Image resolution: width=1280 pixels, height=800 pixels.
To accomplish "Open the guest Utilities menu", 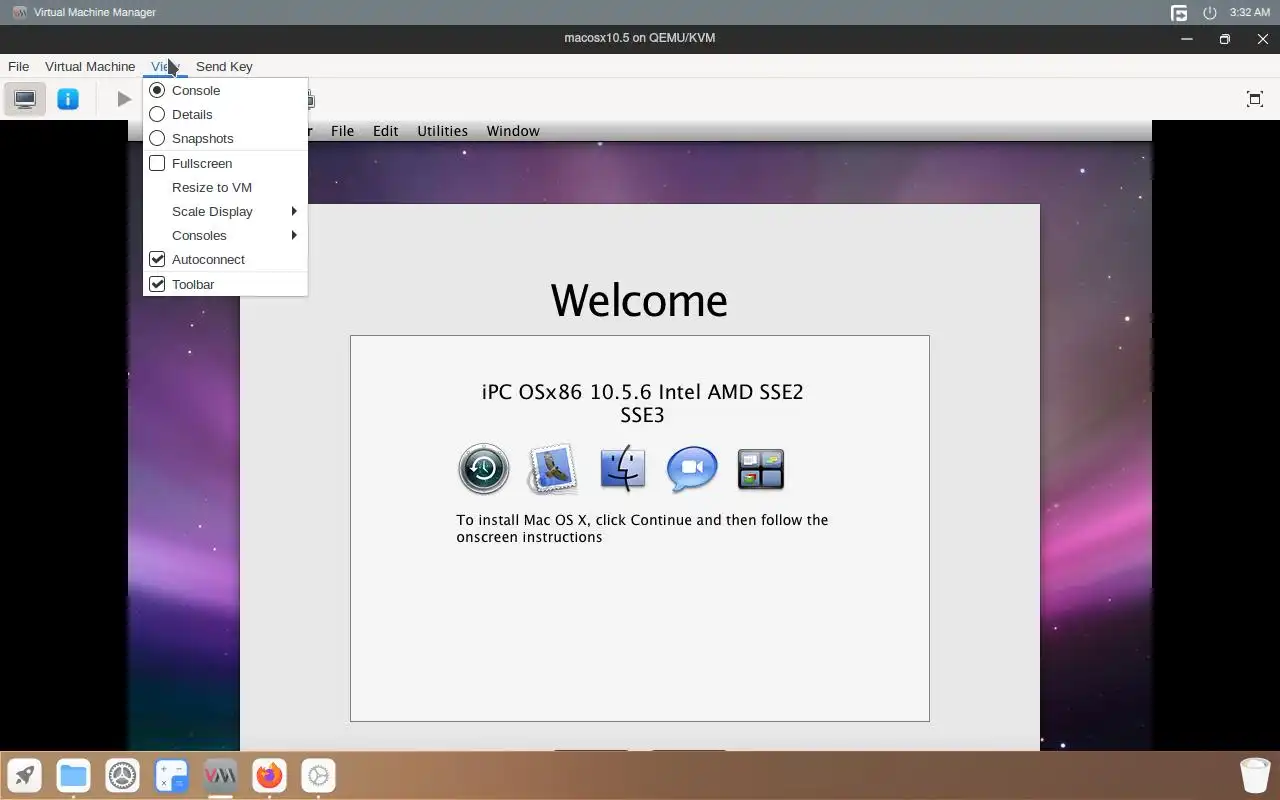I will (442, 131).
